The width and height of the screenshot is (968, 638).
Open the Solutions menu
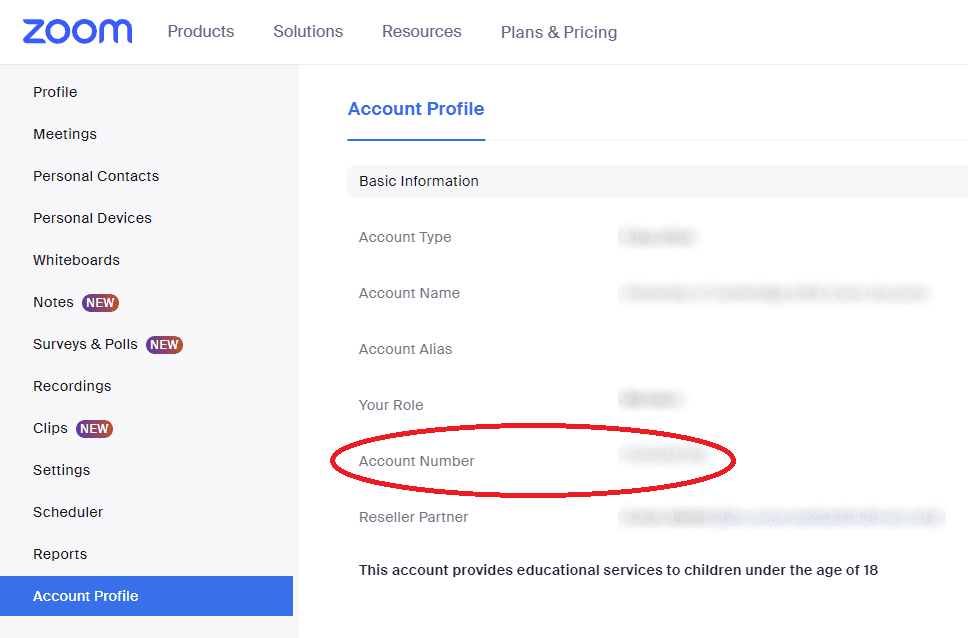[308, 32]
